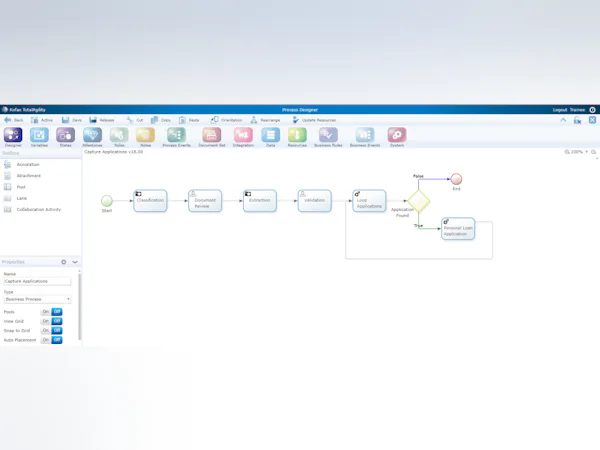The height and width of the screenshot is (450, 600).
Task: Collapse the ribbon with up chevron
Action: 563,120
